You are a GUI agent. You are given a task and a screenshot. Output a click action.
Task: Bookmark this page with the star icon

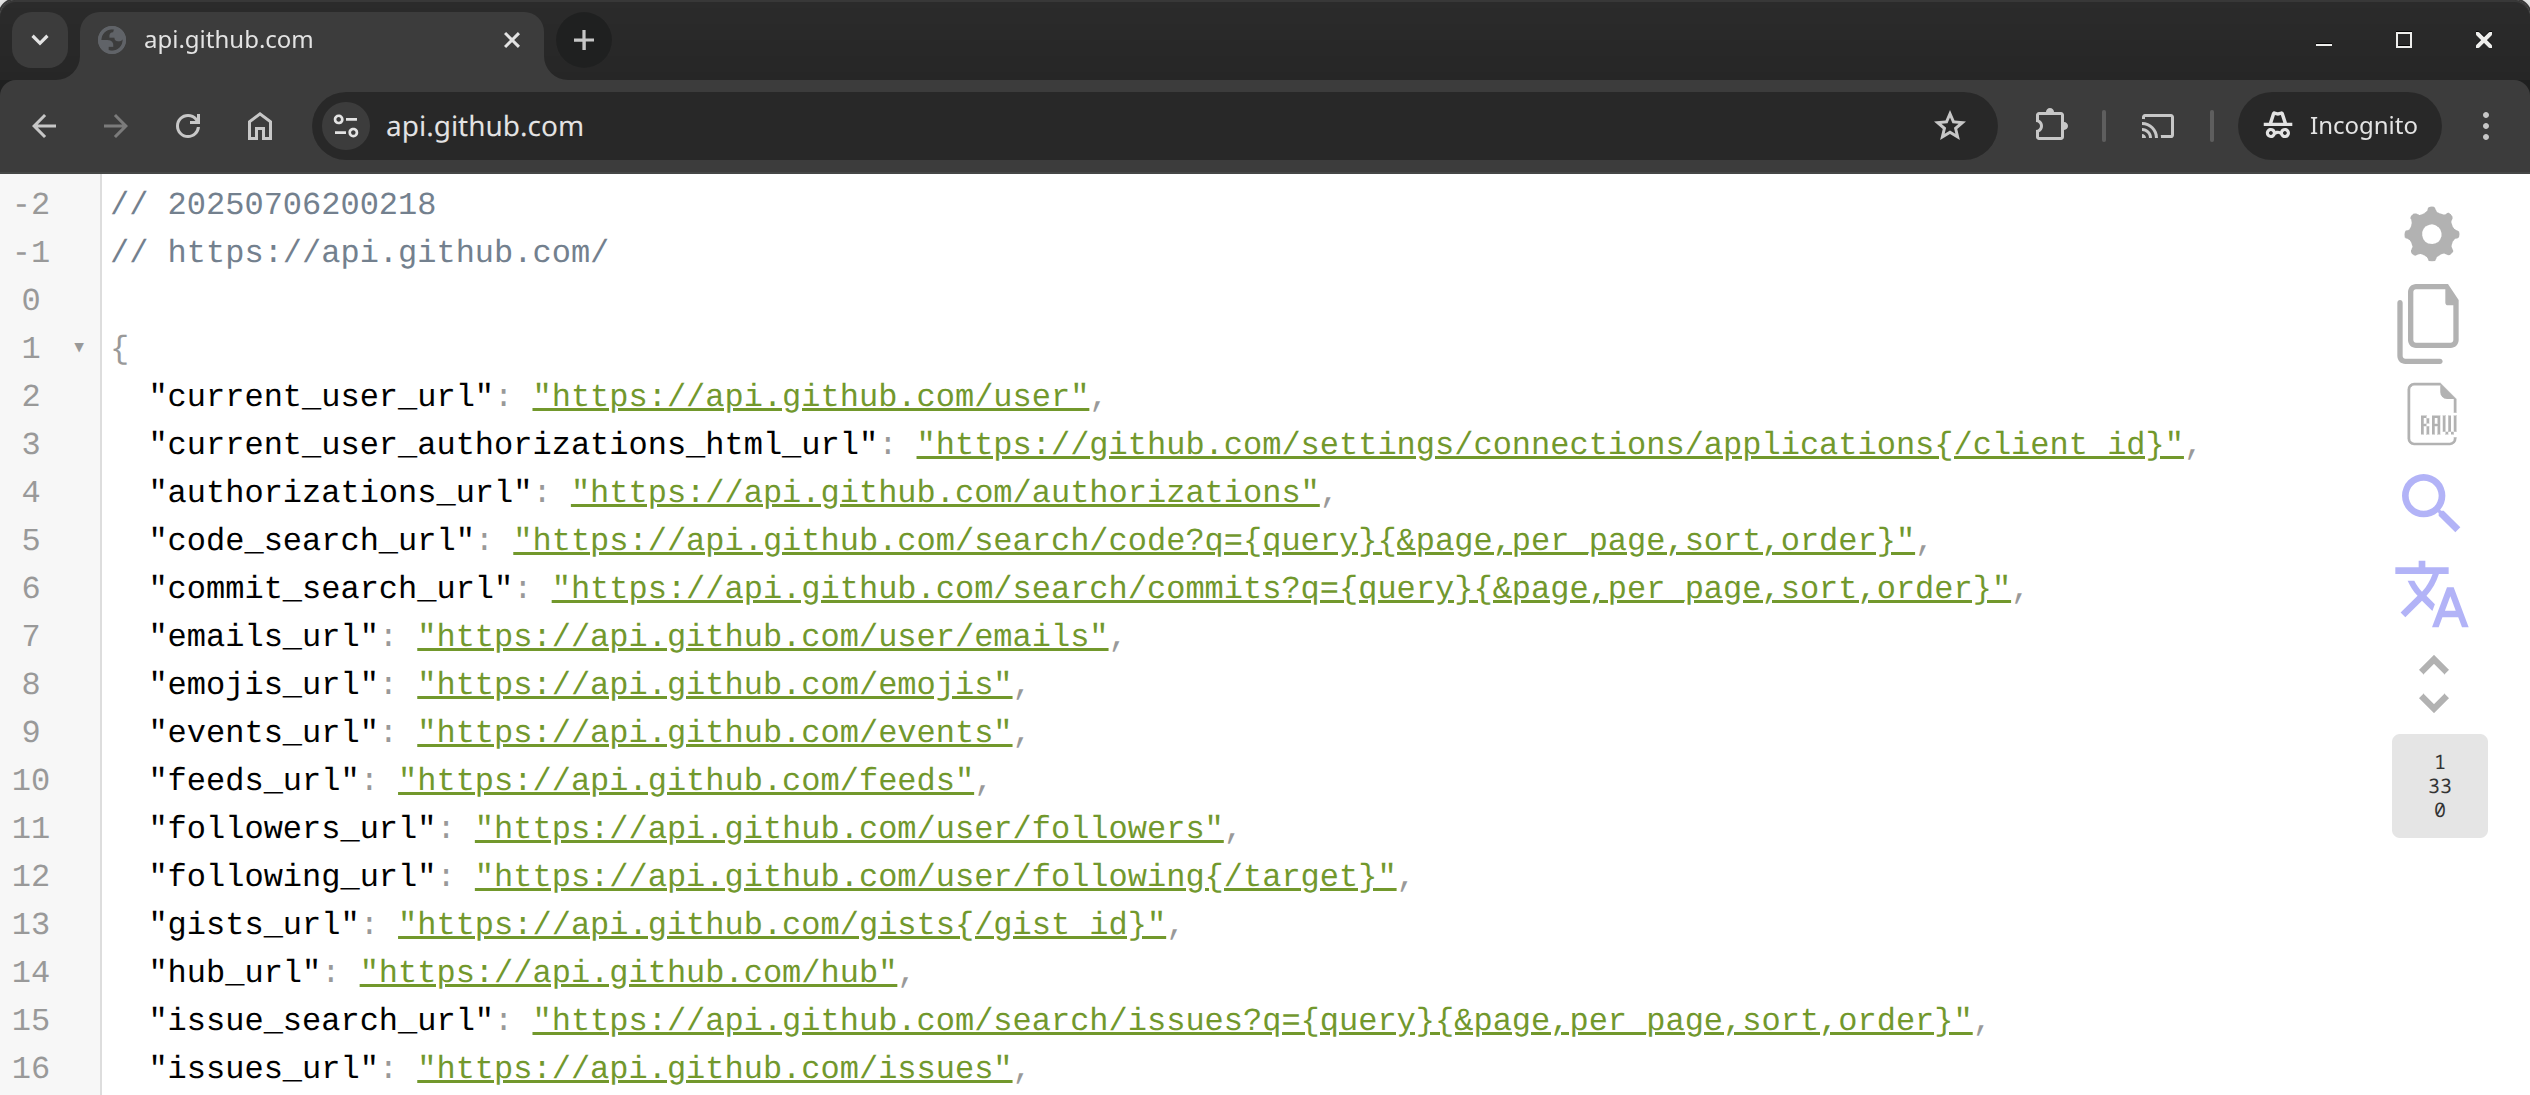(x=1949, y=126)
